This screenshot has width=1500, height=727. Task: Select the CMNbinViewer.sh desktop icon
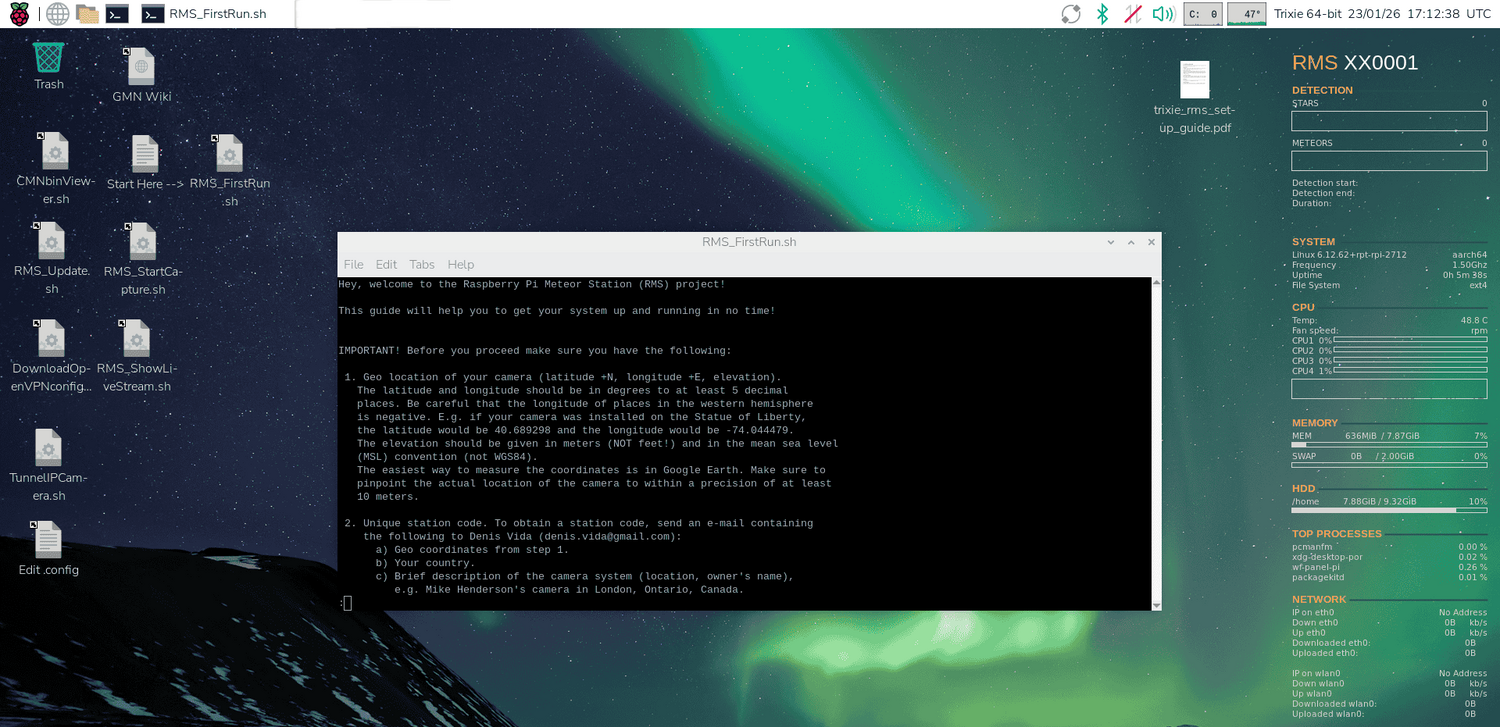(56, 168)
